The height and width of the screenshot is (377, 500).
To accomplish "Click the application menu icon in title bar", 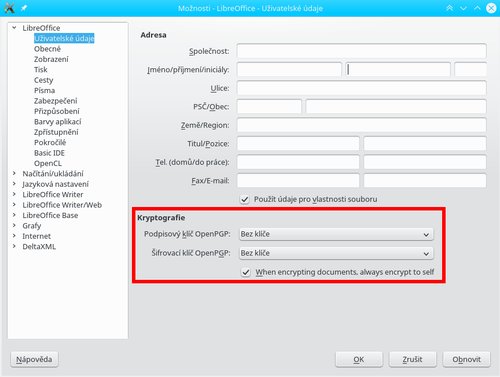I will 9,8.
